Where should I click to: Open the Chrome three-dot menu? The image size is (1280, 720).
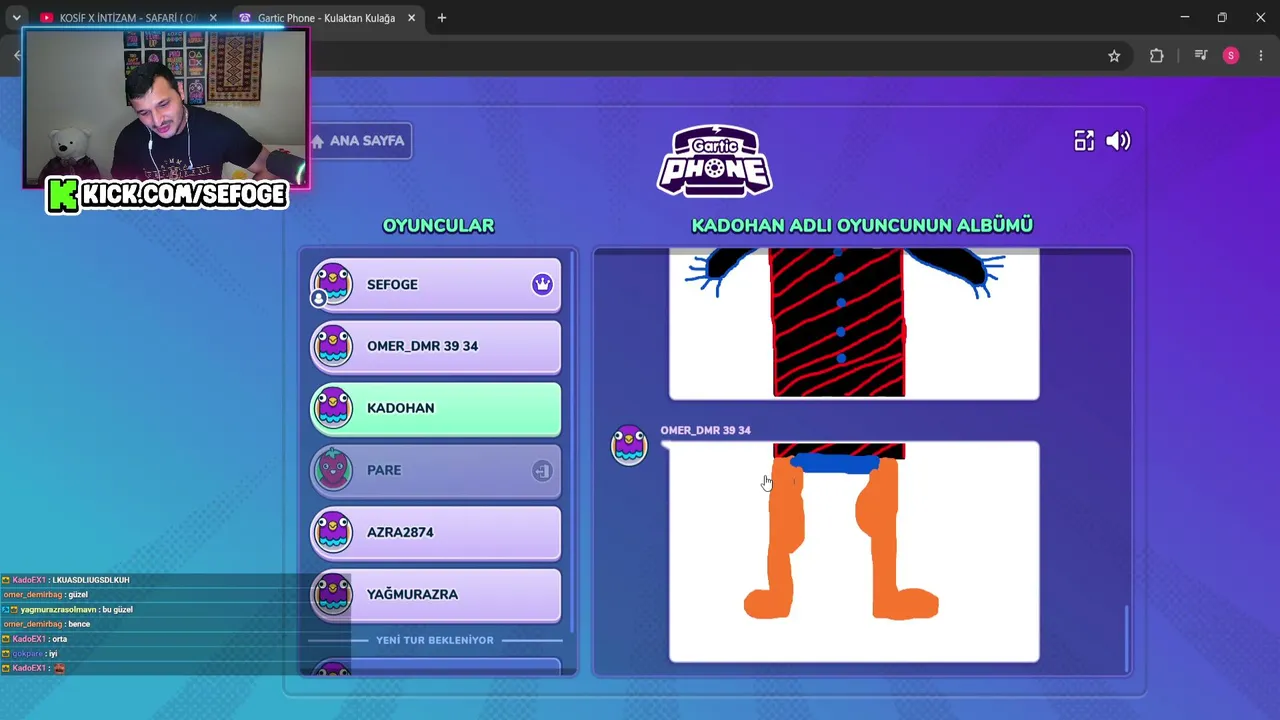coord(1261,56)
